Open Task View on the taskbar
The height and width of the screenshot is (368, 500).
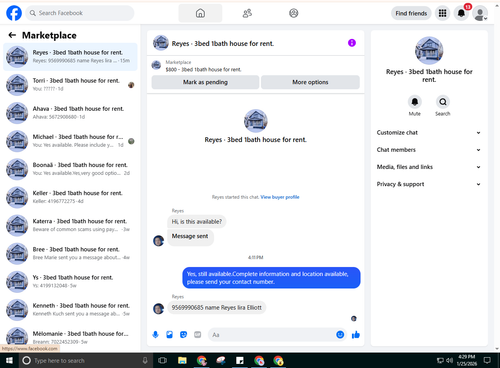pos(162,360)
